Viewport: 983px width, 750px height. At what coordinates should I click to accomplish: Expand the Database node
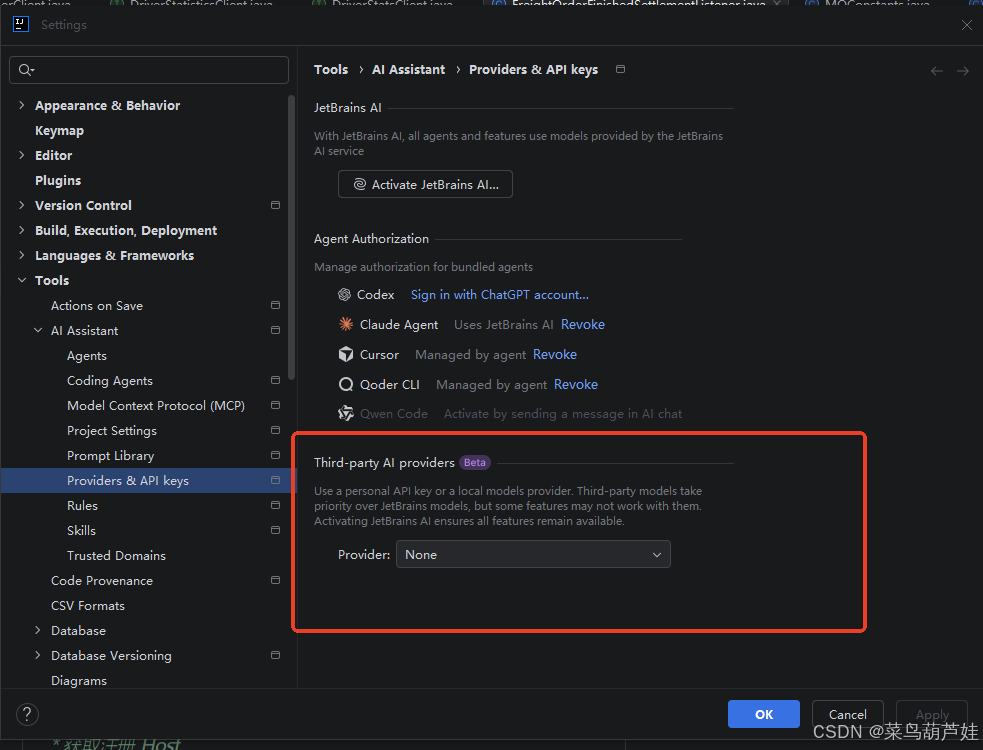[x=38, y=630]
